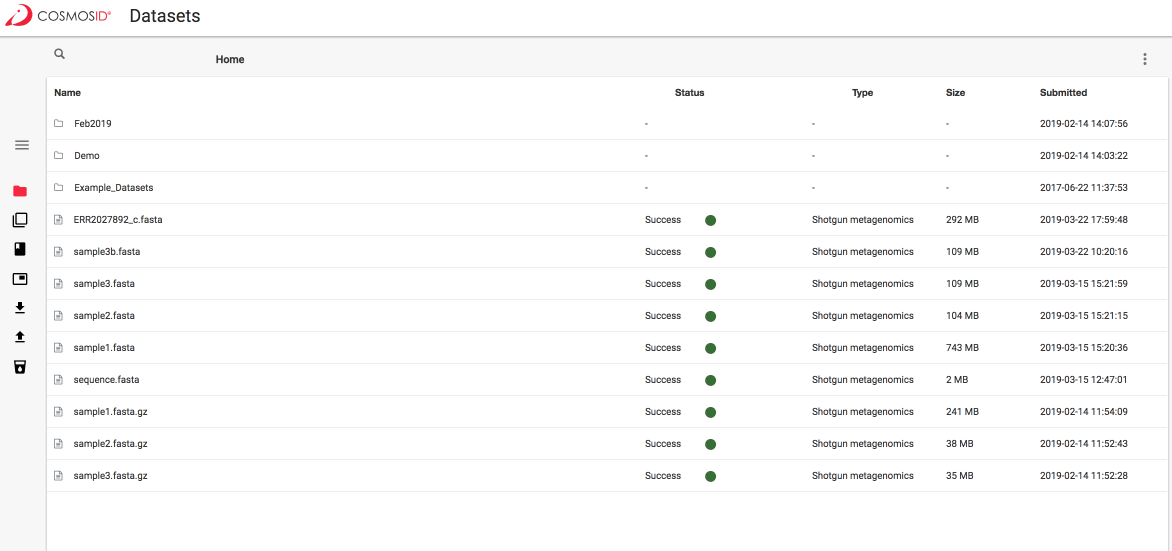
Task: Open the Demo folder
Action: point(87,156)
